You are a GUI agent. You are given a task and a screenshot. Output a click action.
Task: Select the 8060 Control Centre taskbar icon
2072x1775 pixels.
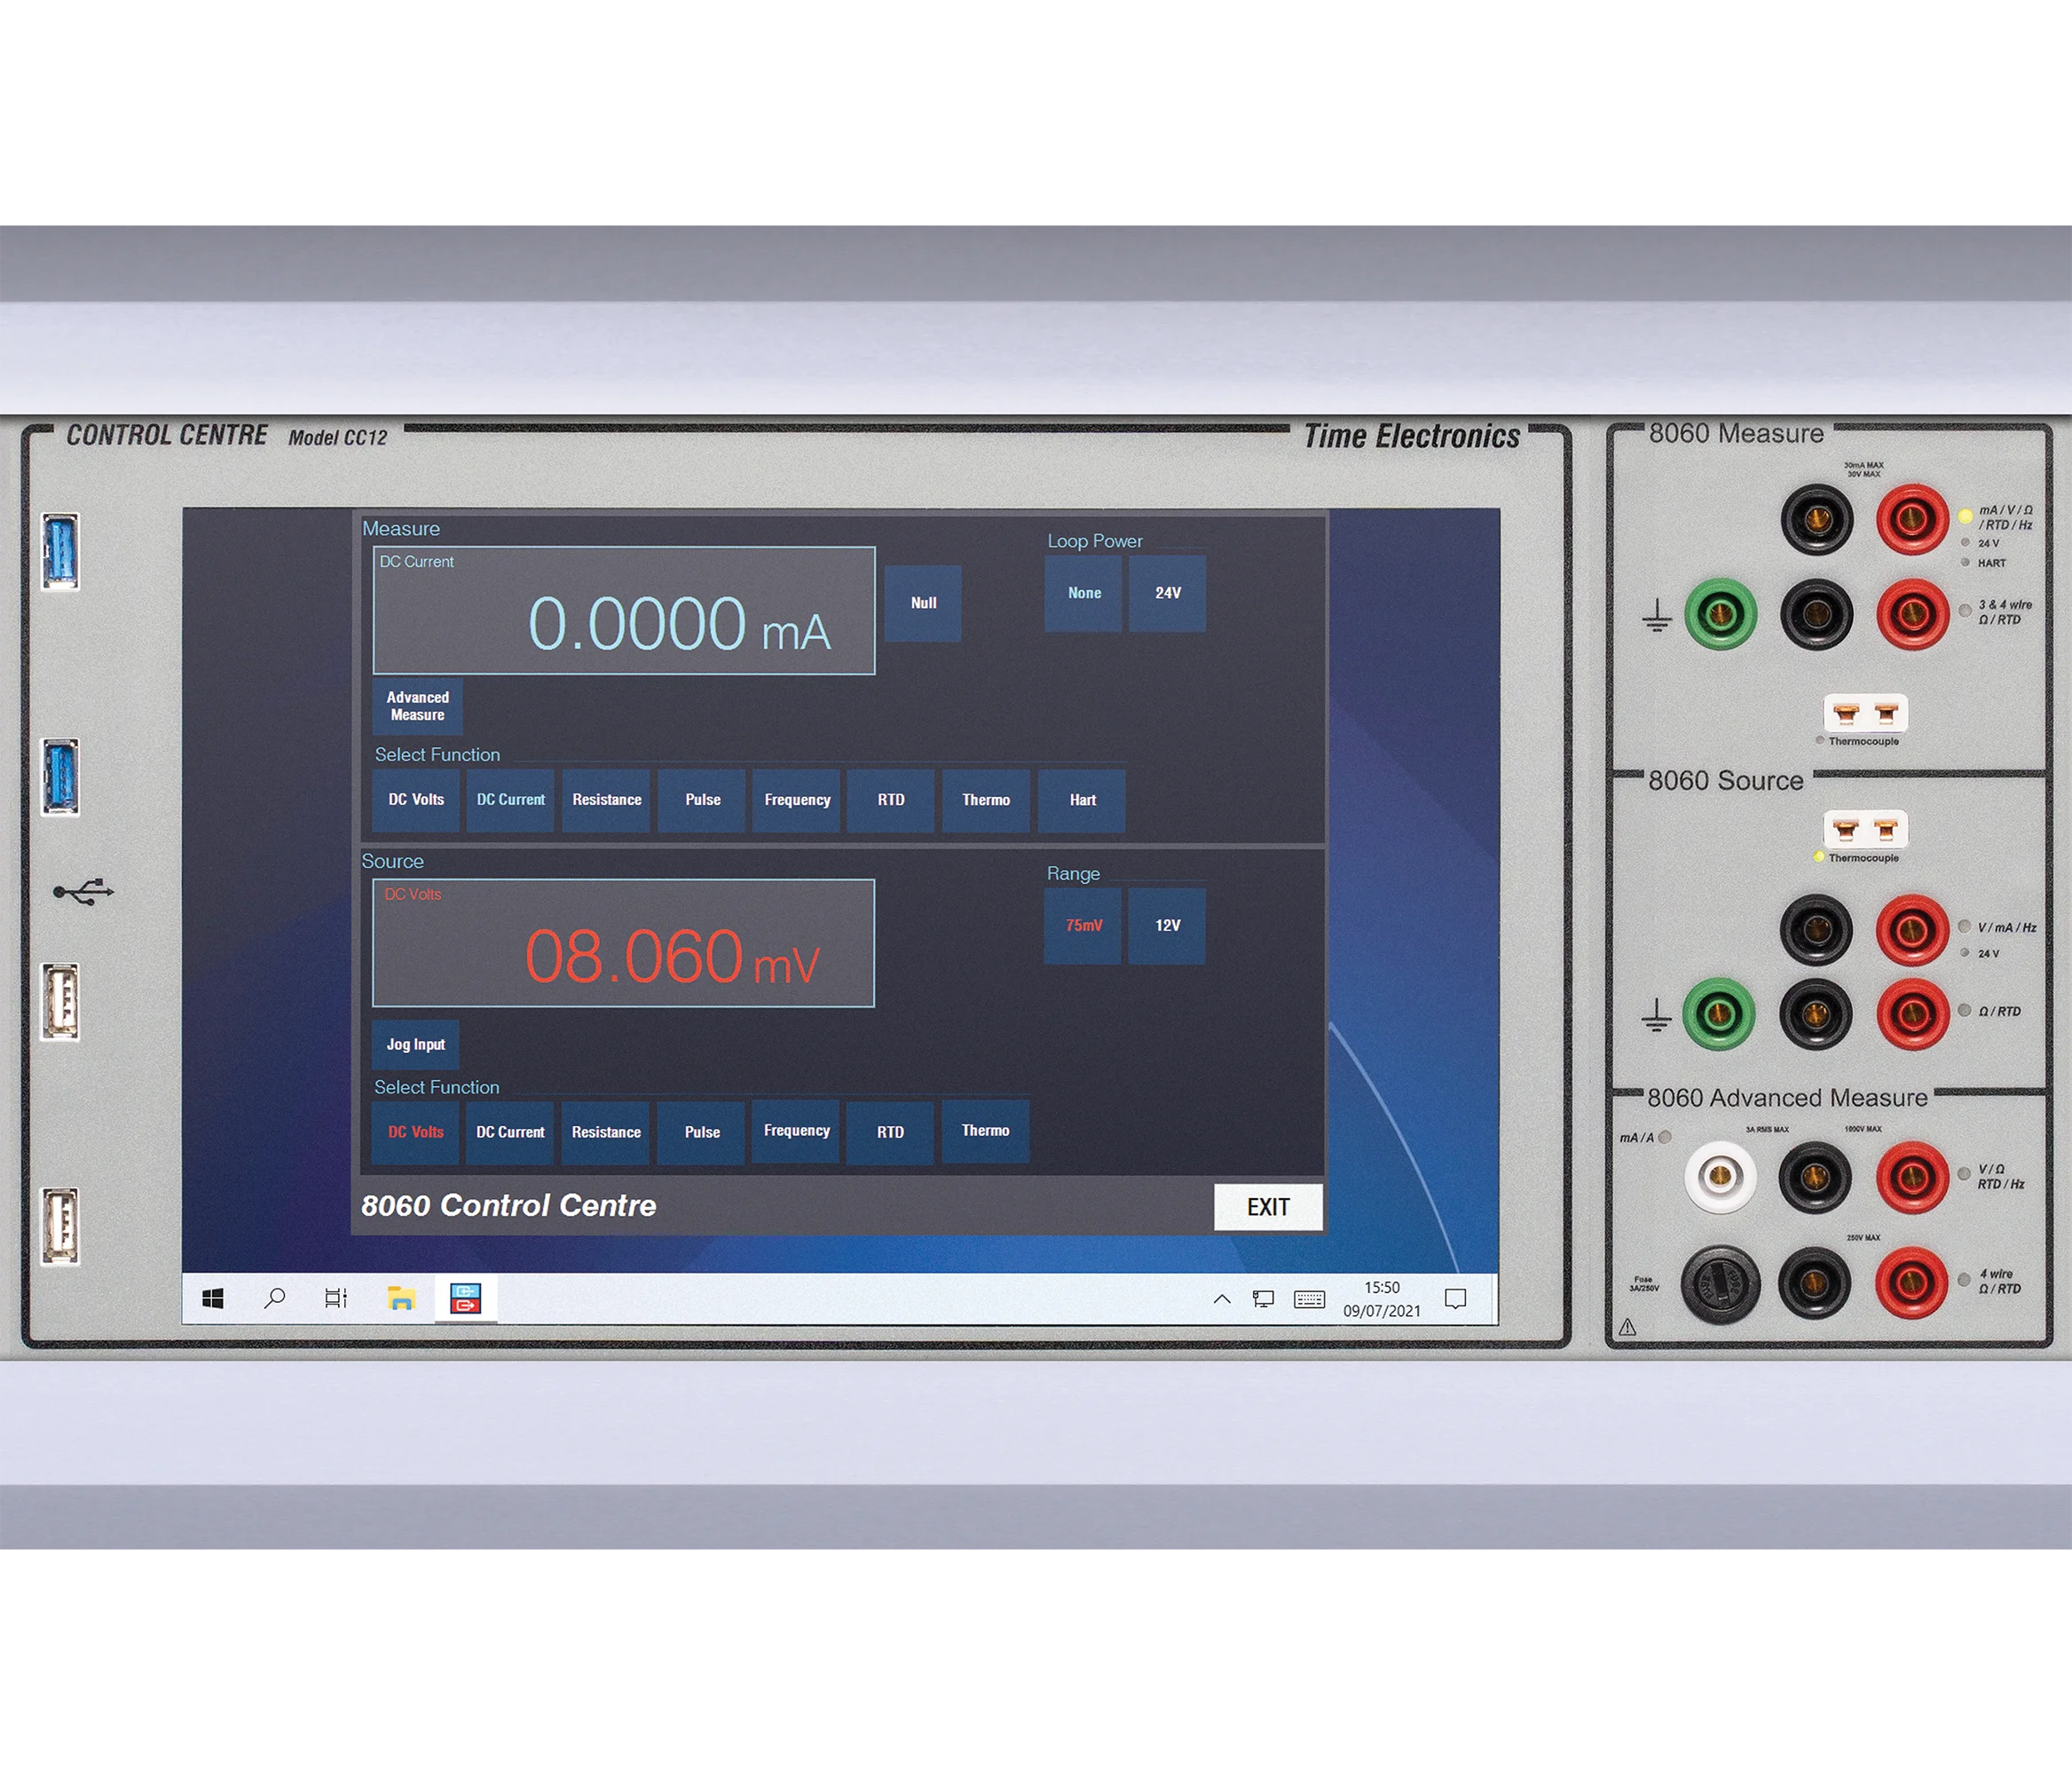(x=464, y=1299)
